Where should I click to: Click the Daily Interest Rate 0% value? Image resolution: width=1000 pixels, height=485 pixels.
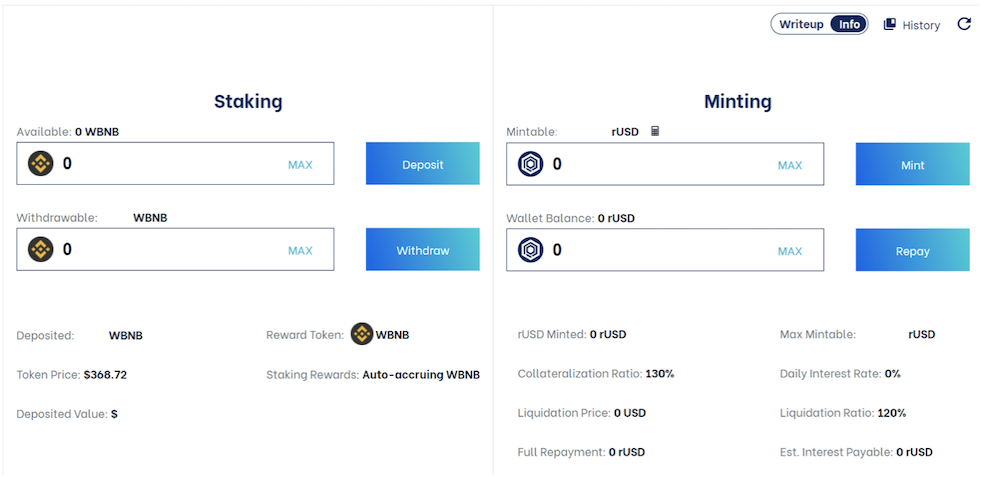point(893,374)
